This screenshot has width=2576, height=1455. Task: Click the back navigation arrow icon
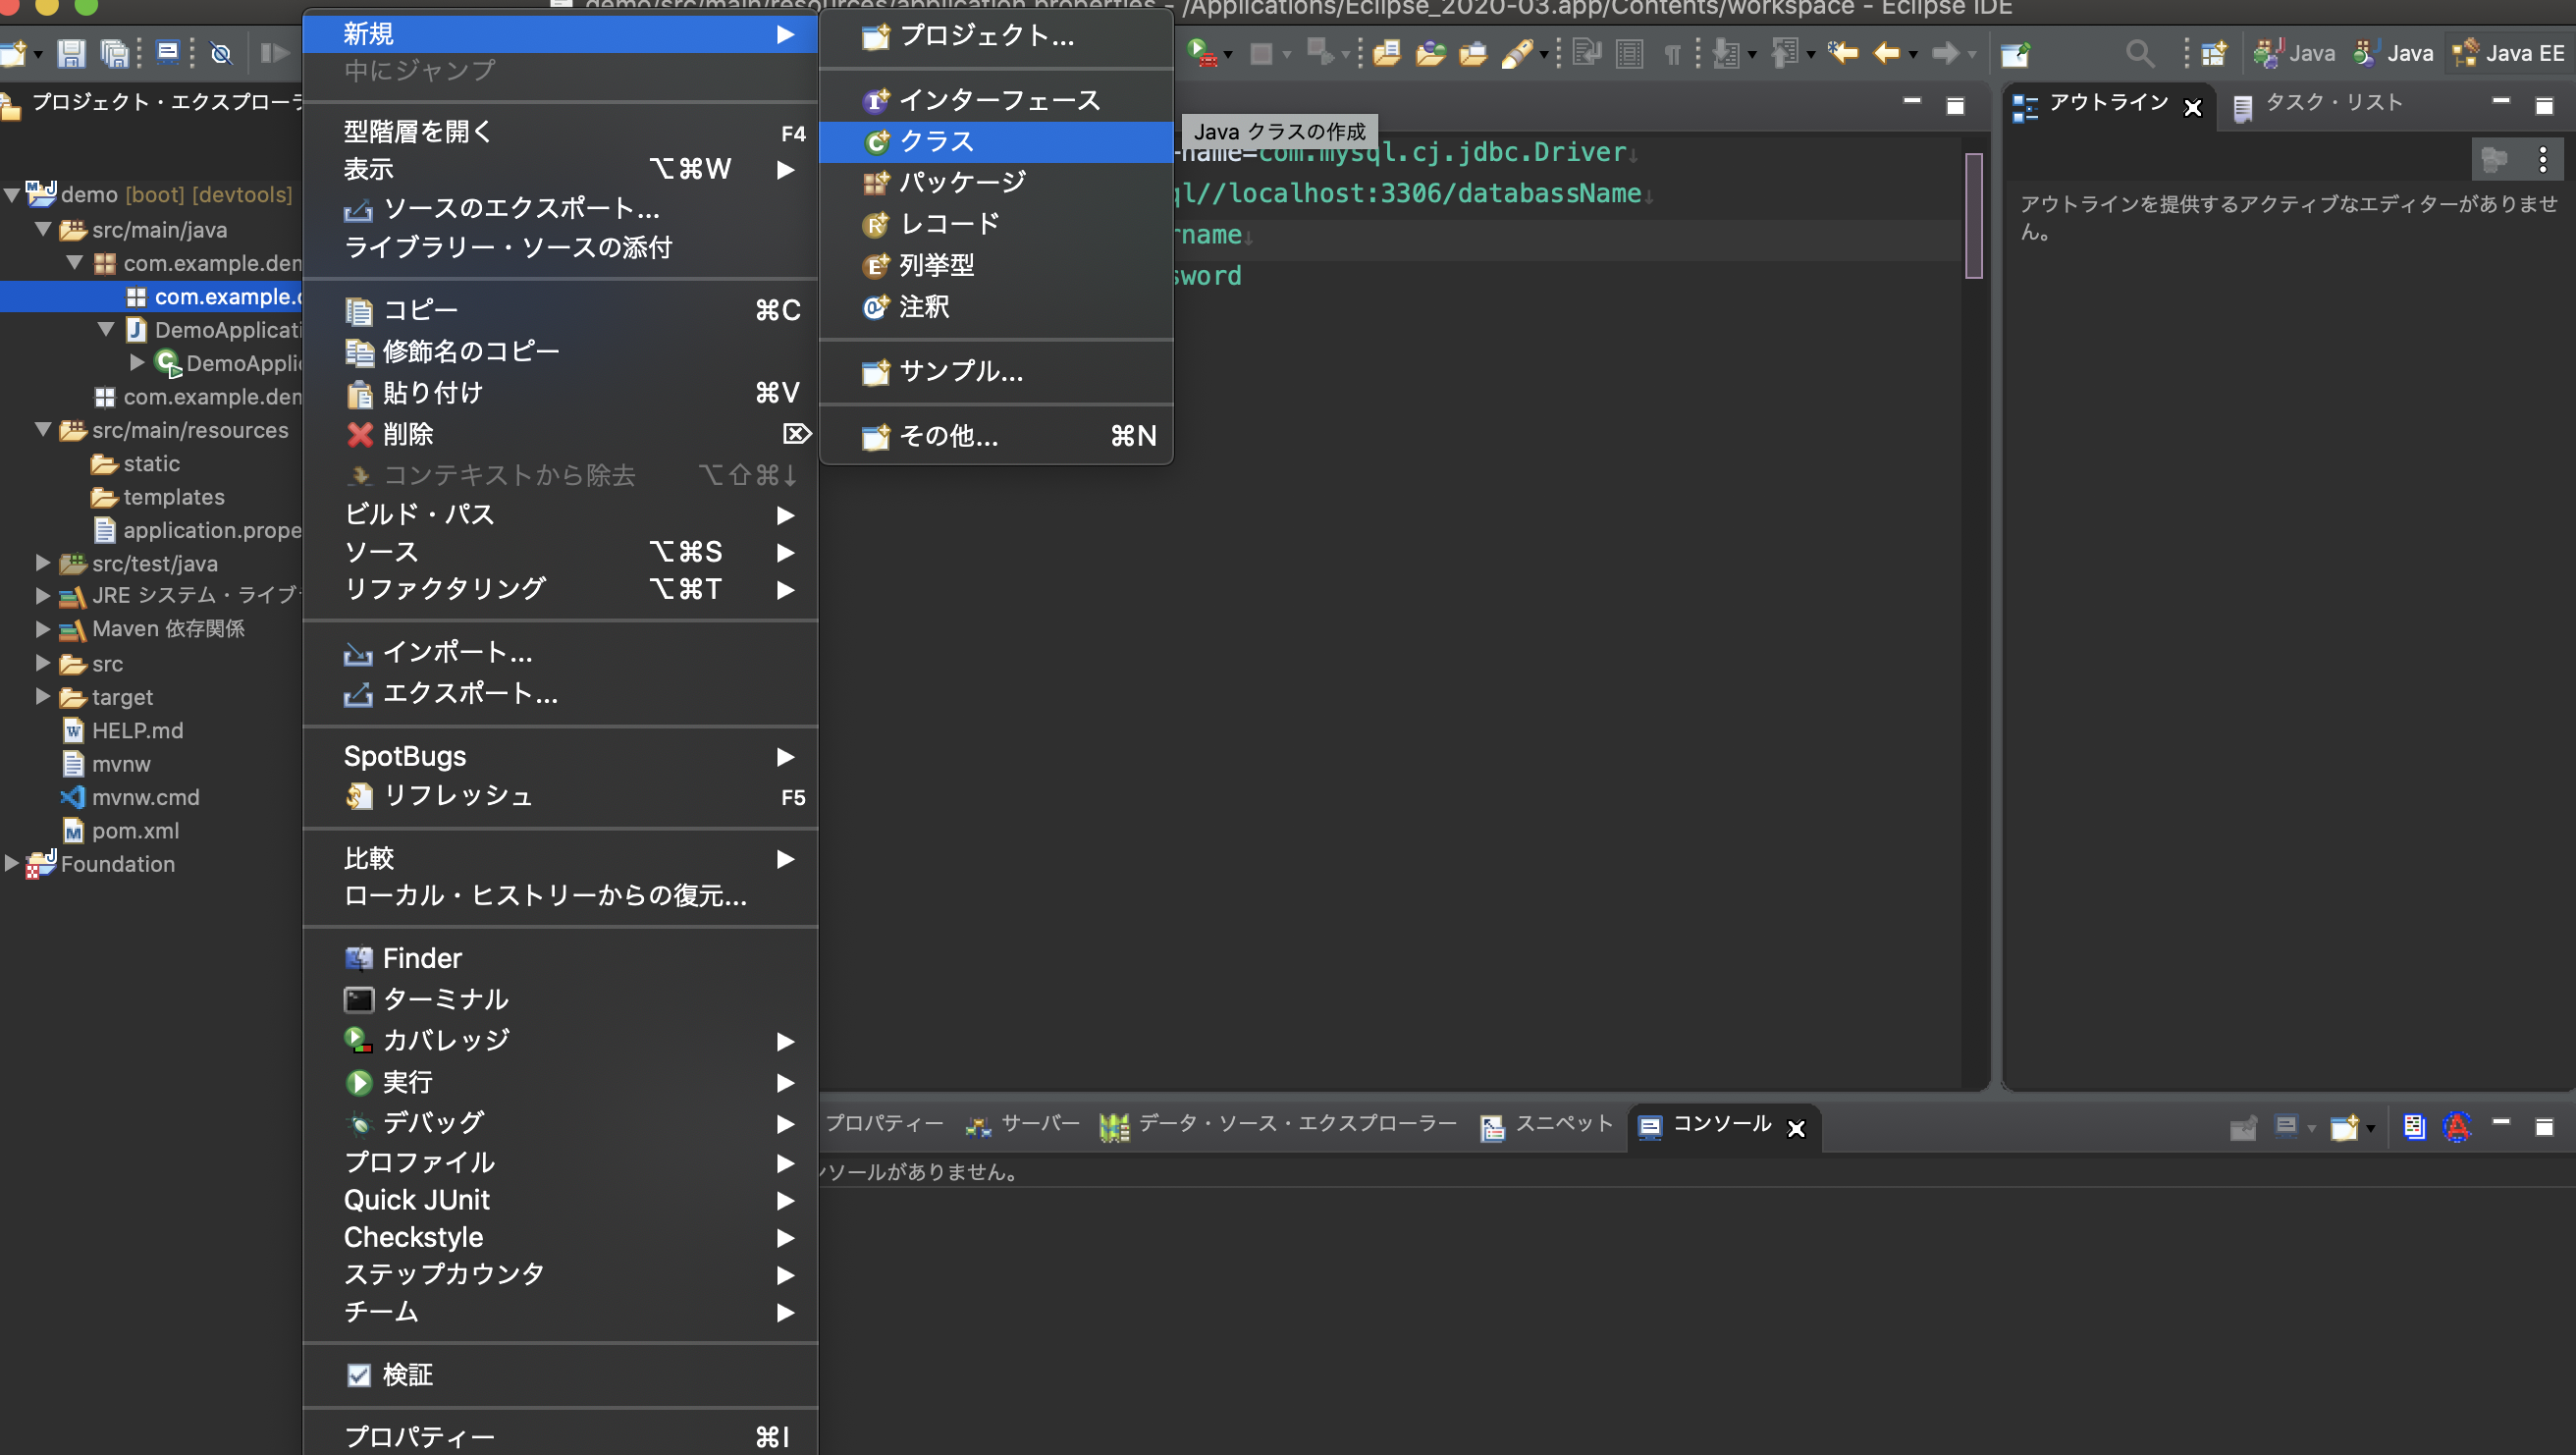coord(1886,54)
